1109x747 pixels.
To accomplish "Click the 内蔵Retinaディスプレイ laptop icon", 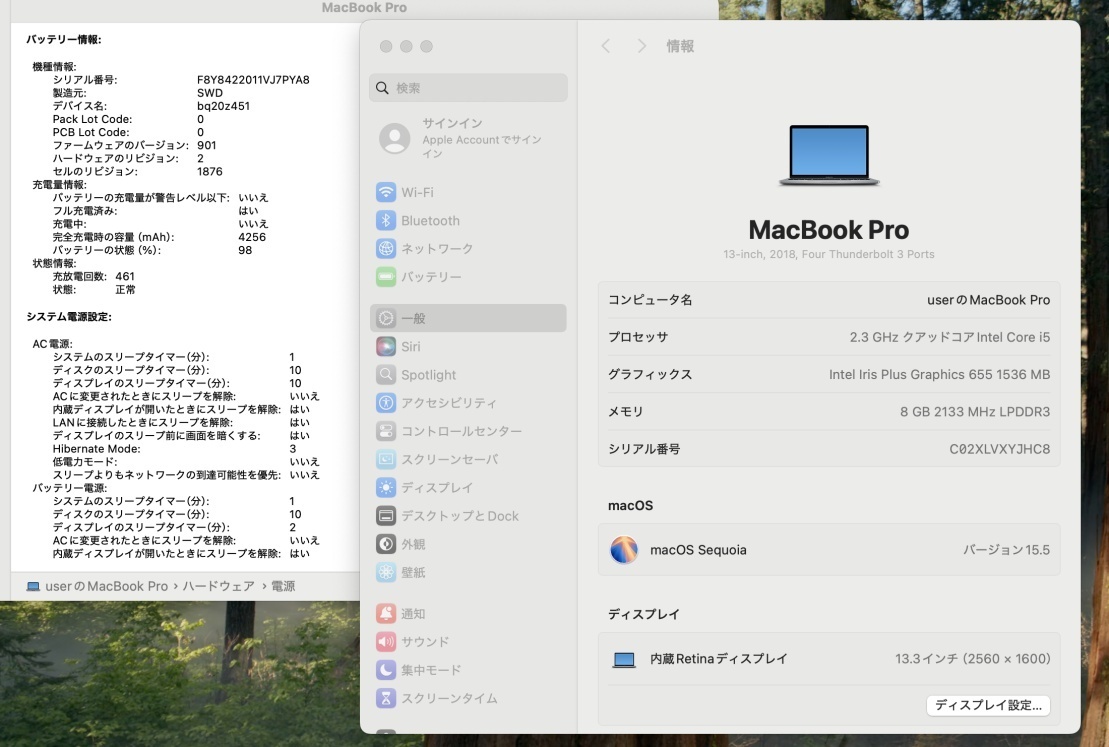I will point(624,660).
